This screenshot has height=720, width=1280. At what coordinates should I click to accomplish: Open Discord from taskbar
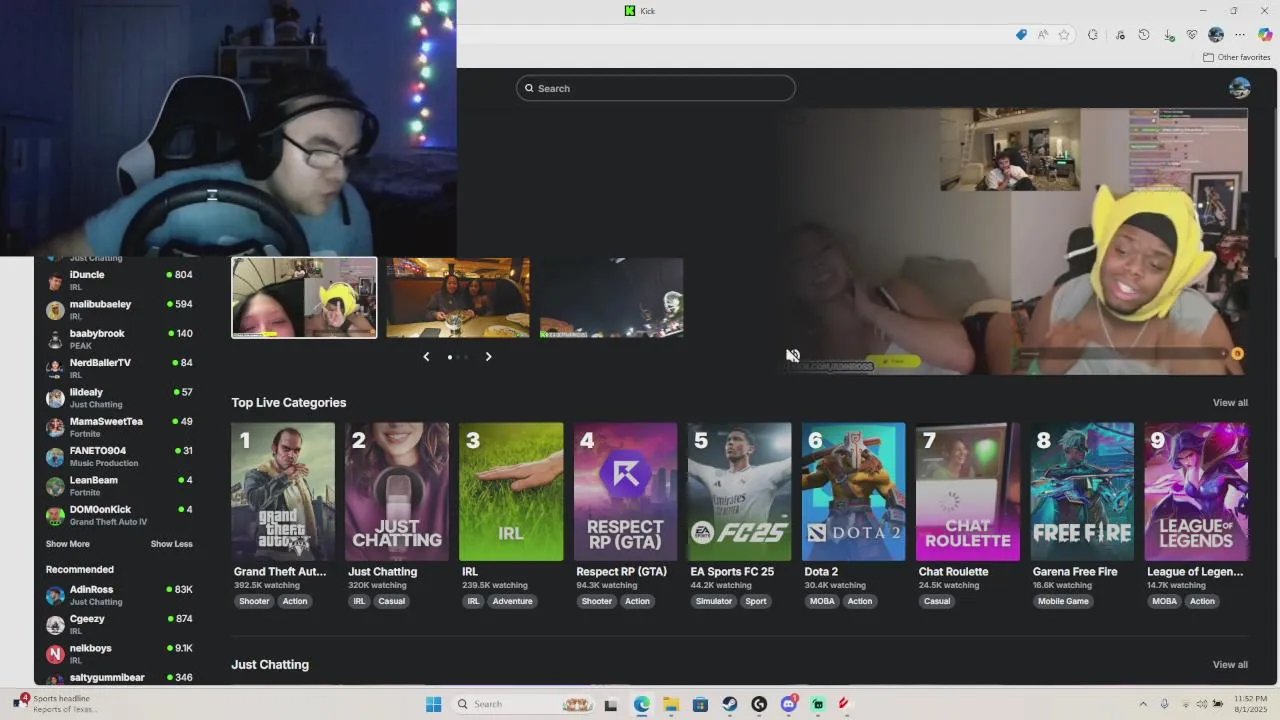click(789, 704)
